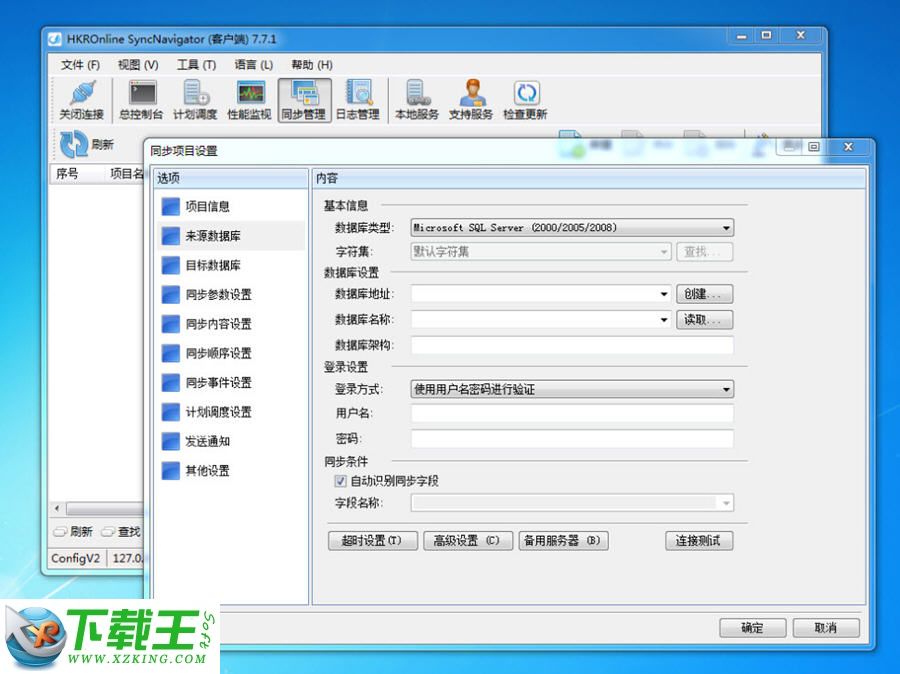Open 同步参数设置 options entry
This screenshot has height=674, width=900.
pyautogui.click(x=230, y=295)
